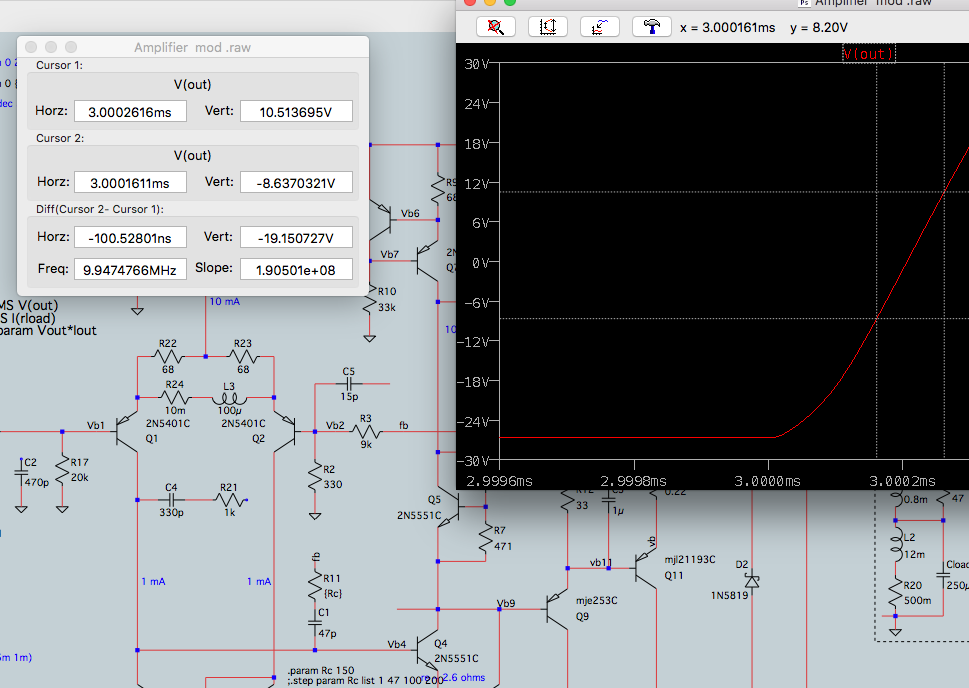Click the Vb2 net label

click(x=335, y=425)
